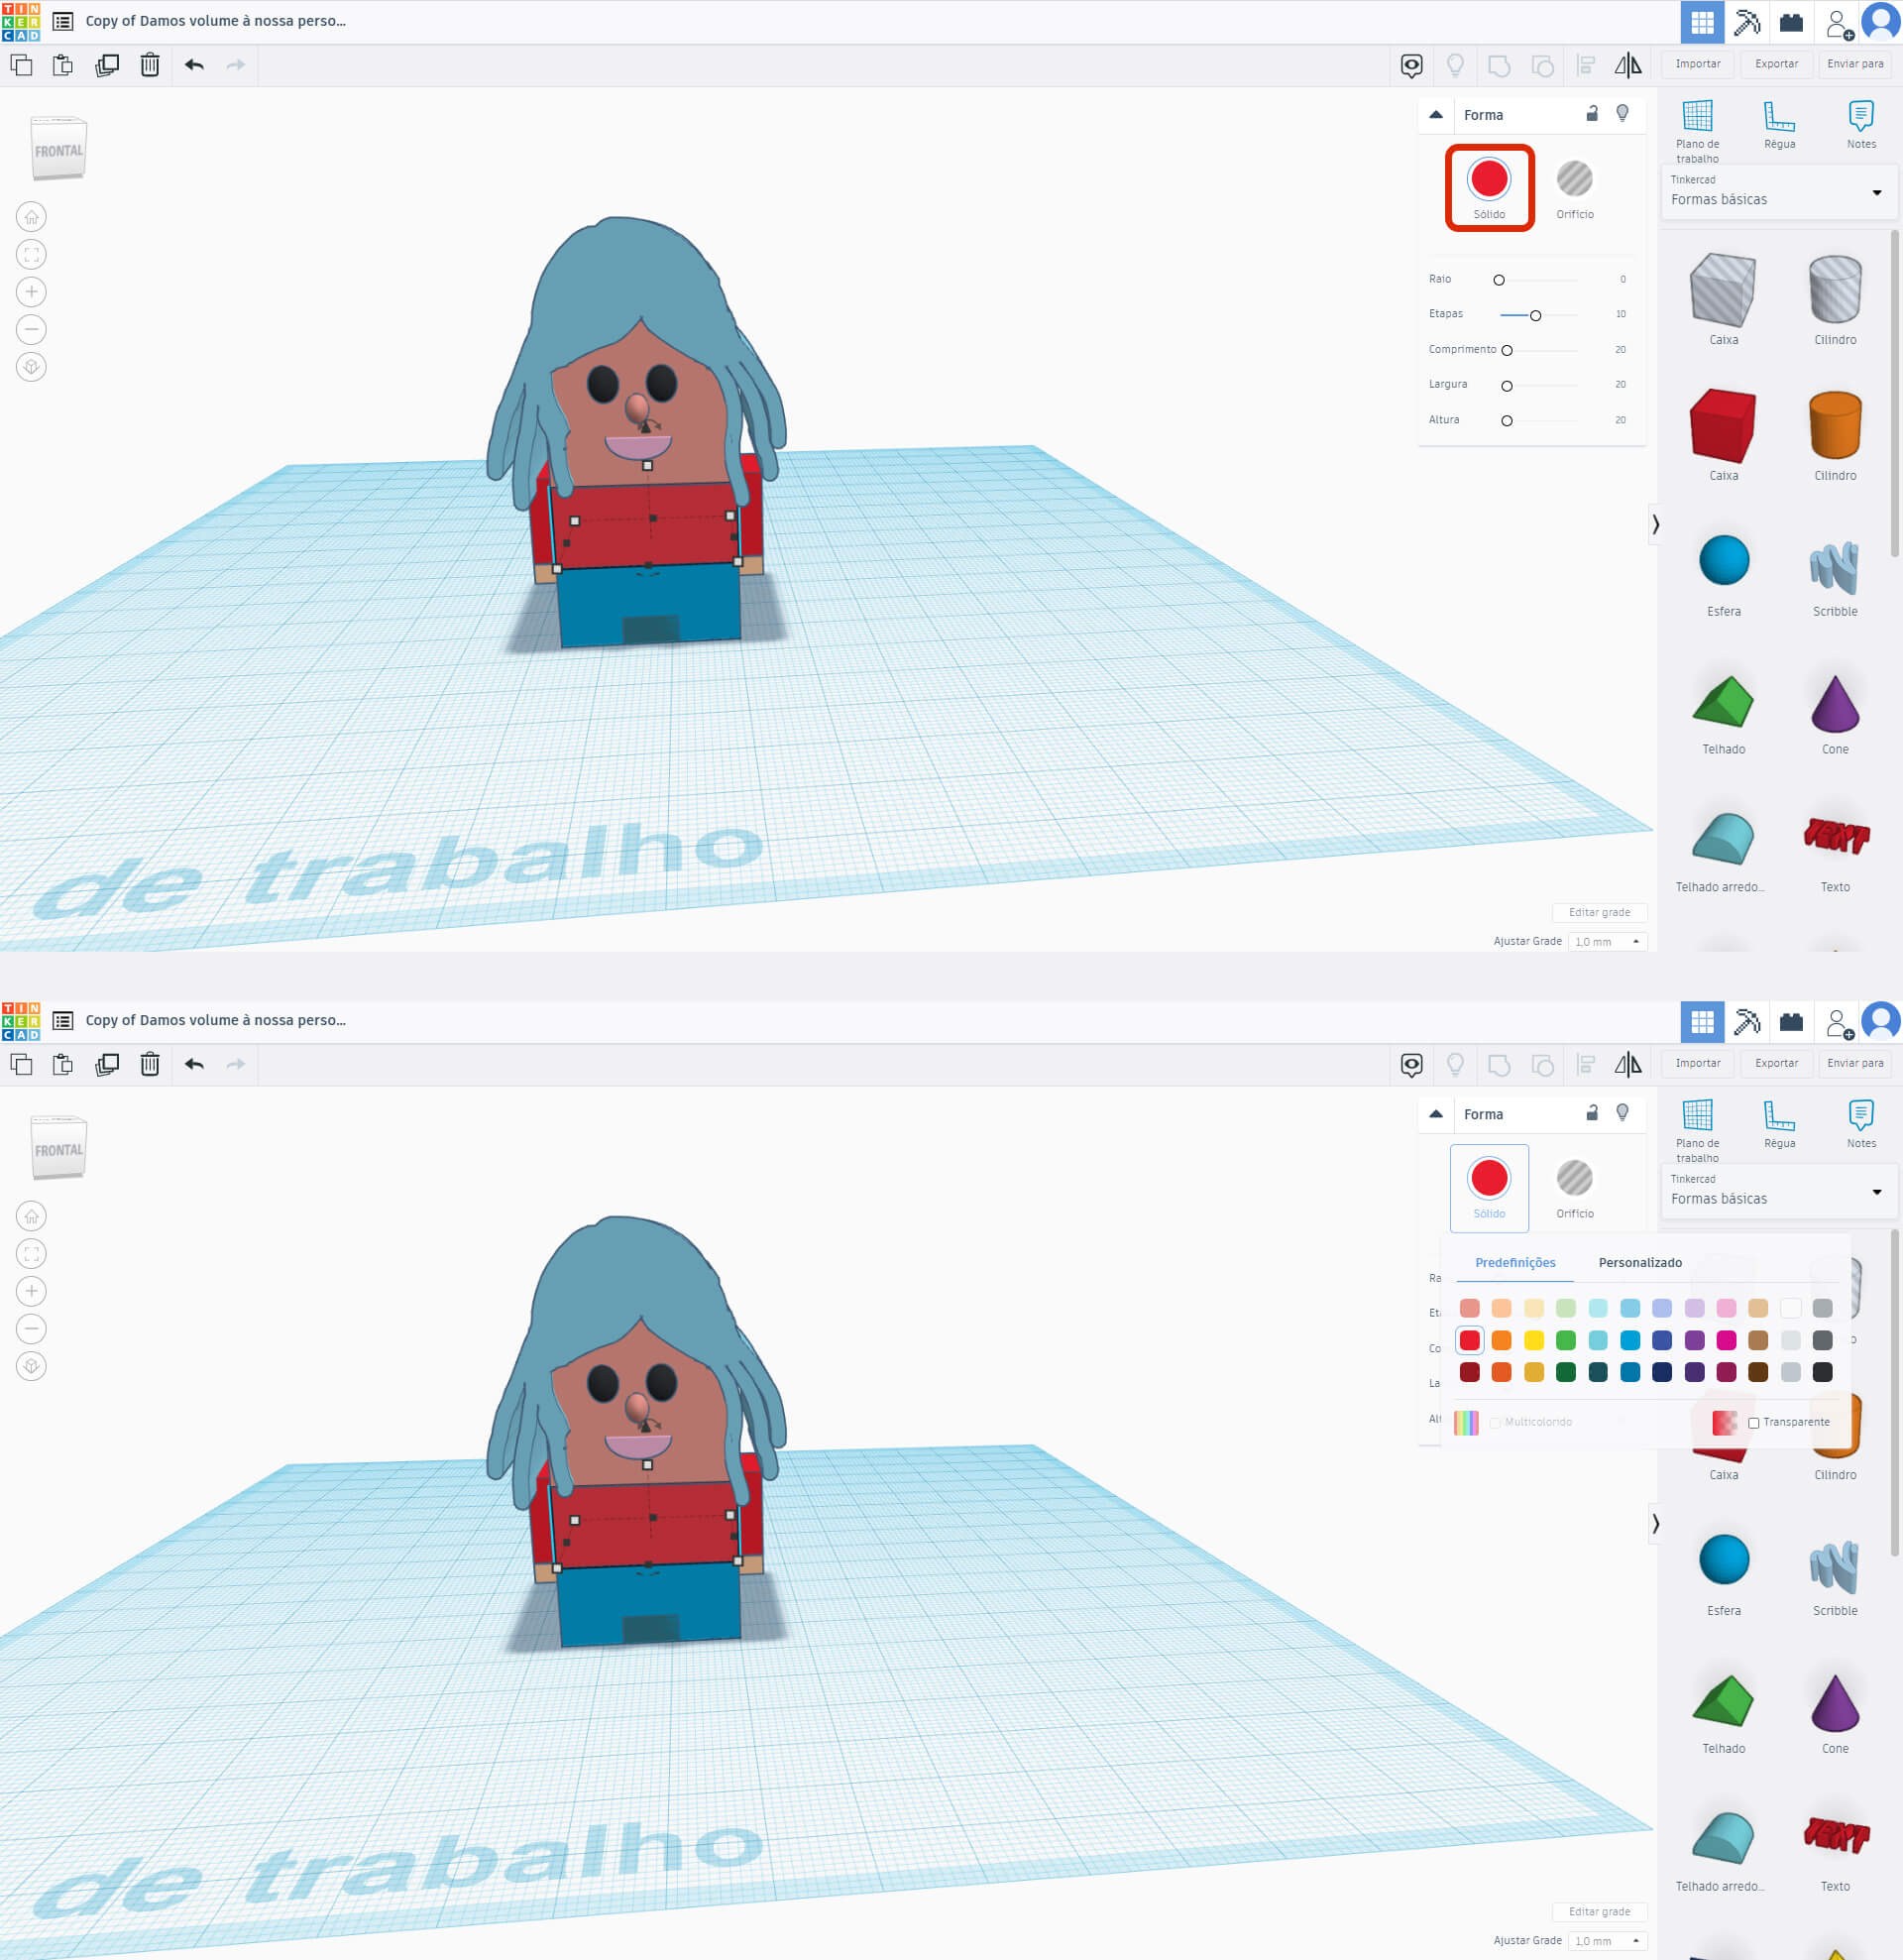
Task: Toggle show-all lightbulb icon in top screenshot toolbar
Action: pos(1456,66)
